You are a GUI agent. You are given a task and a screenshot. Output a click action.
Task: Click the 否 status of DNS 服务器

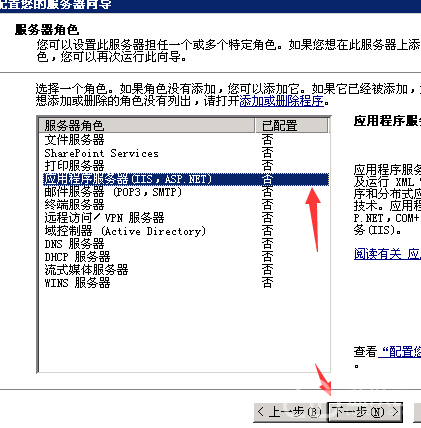[267, 244]
